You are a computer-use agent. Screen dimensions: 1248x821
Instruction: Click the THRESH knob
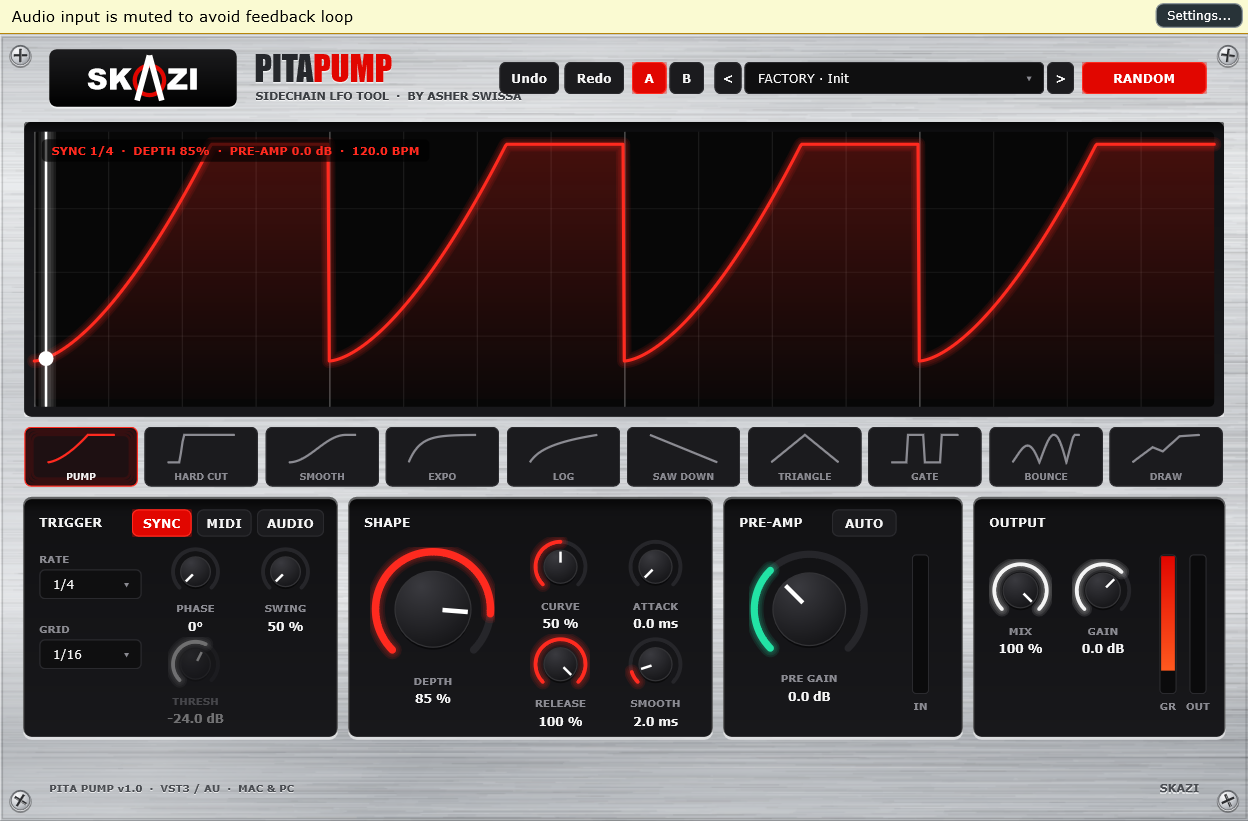tap(195, 663)
